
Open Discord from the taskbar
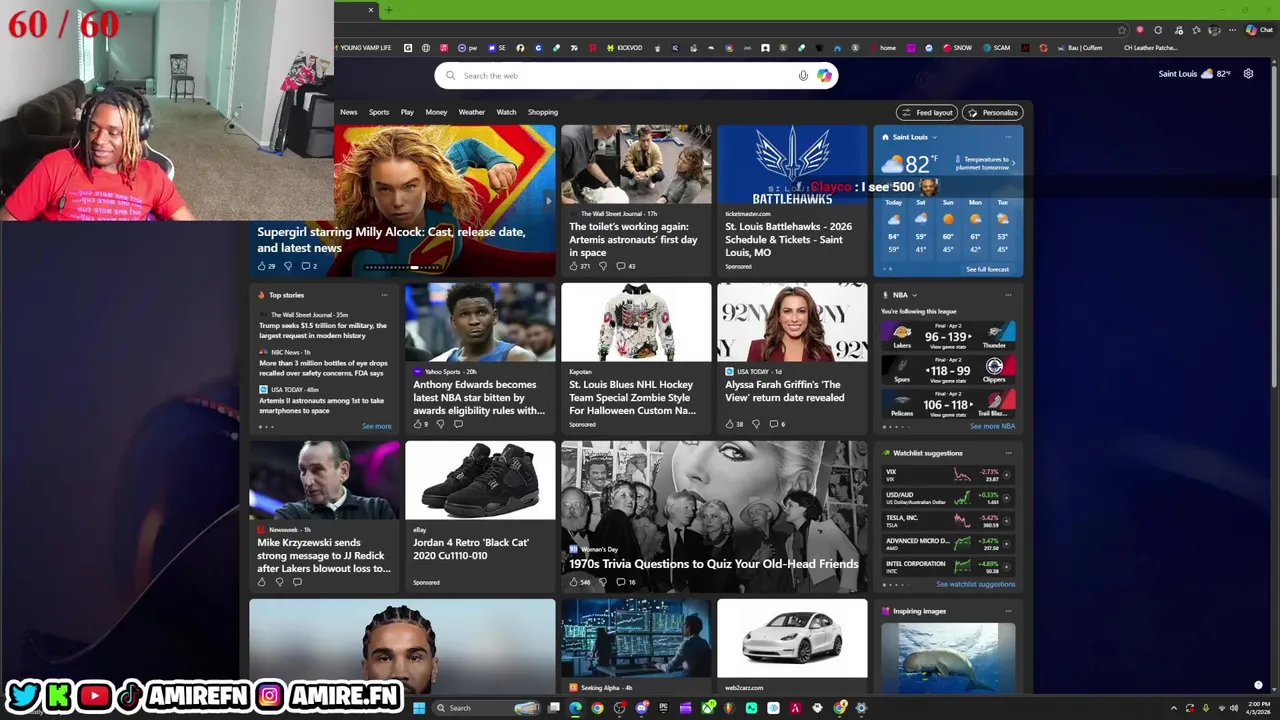pos(641,708)
